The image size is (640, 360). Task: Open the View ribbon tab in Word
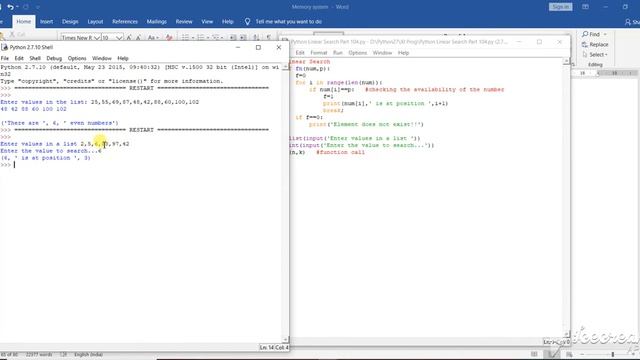click(x=207, y=22)
